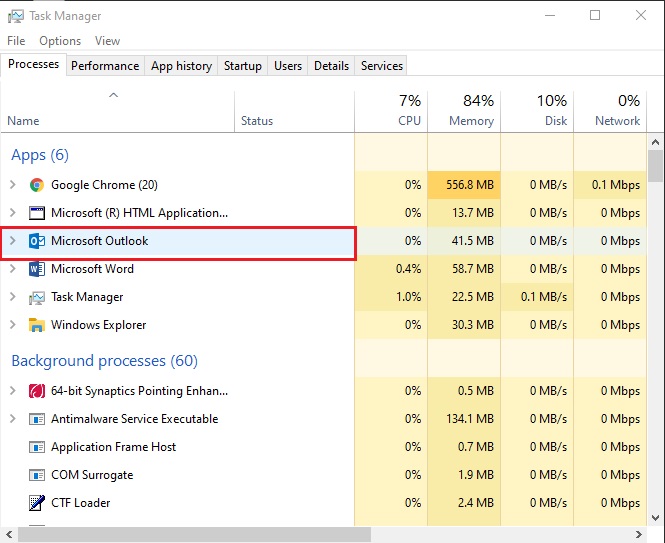Expand the Microsoft Outlook process
The height and width of the screenshot is (543, 665).
pyautogui.click(x=13, y=241)
